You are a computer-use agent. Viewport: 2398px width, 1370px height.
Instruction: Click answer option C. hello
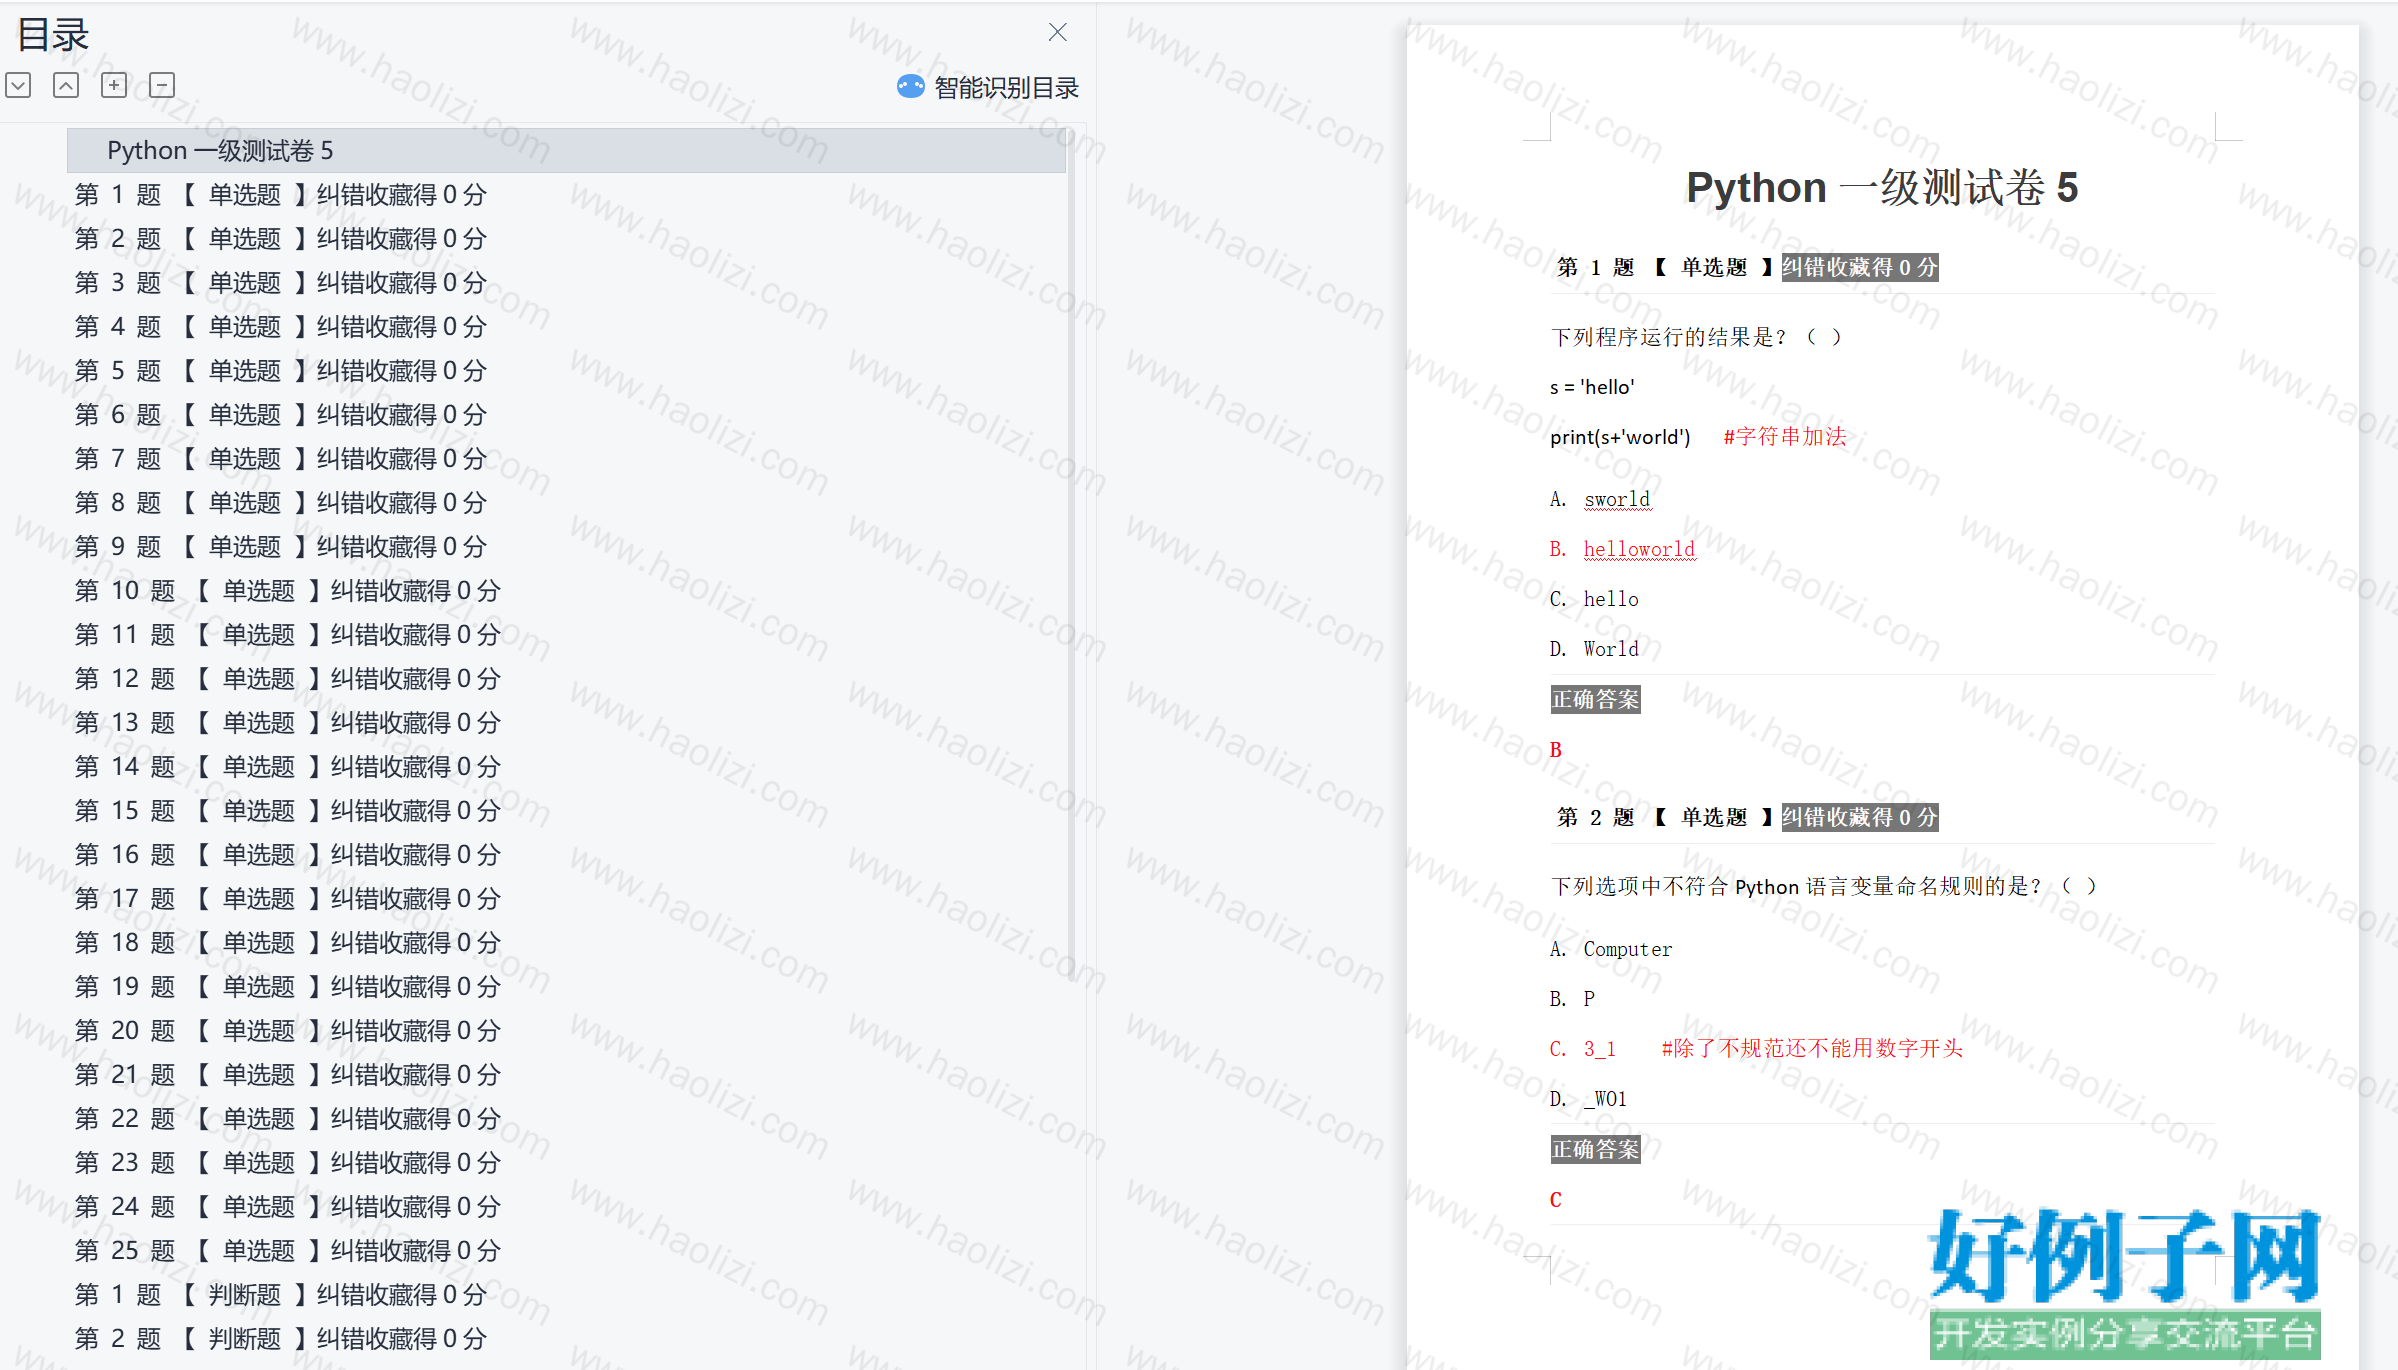1594,599
